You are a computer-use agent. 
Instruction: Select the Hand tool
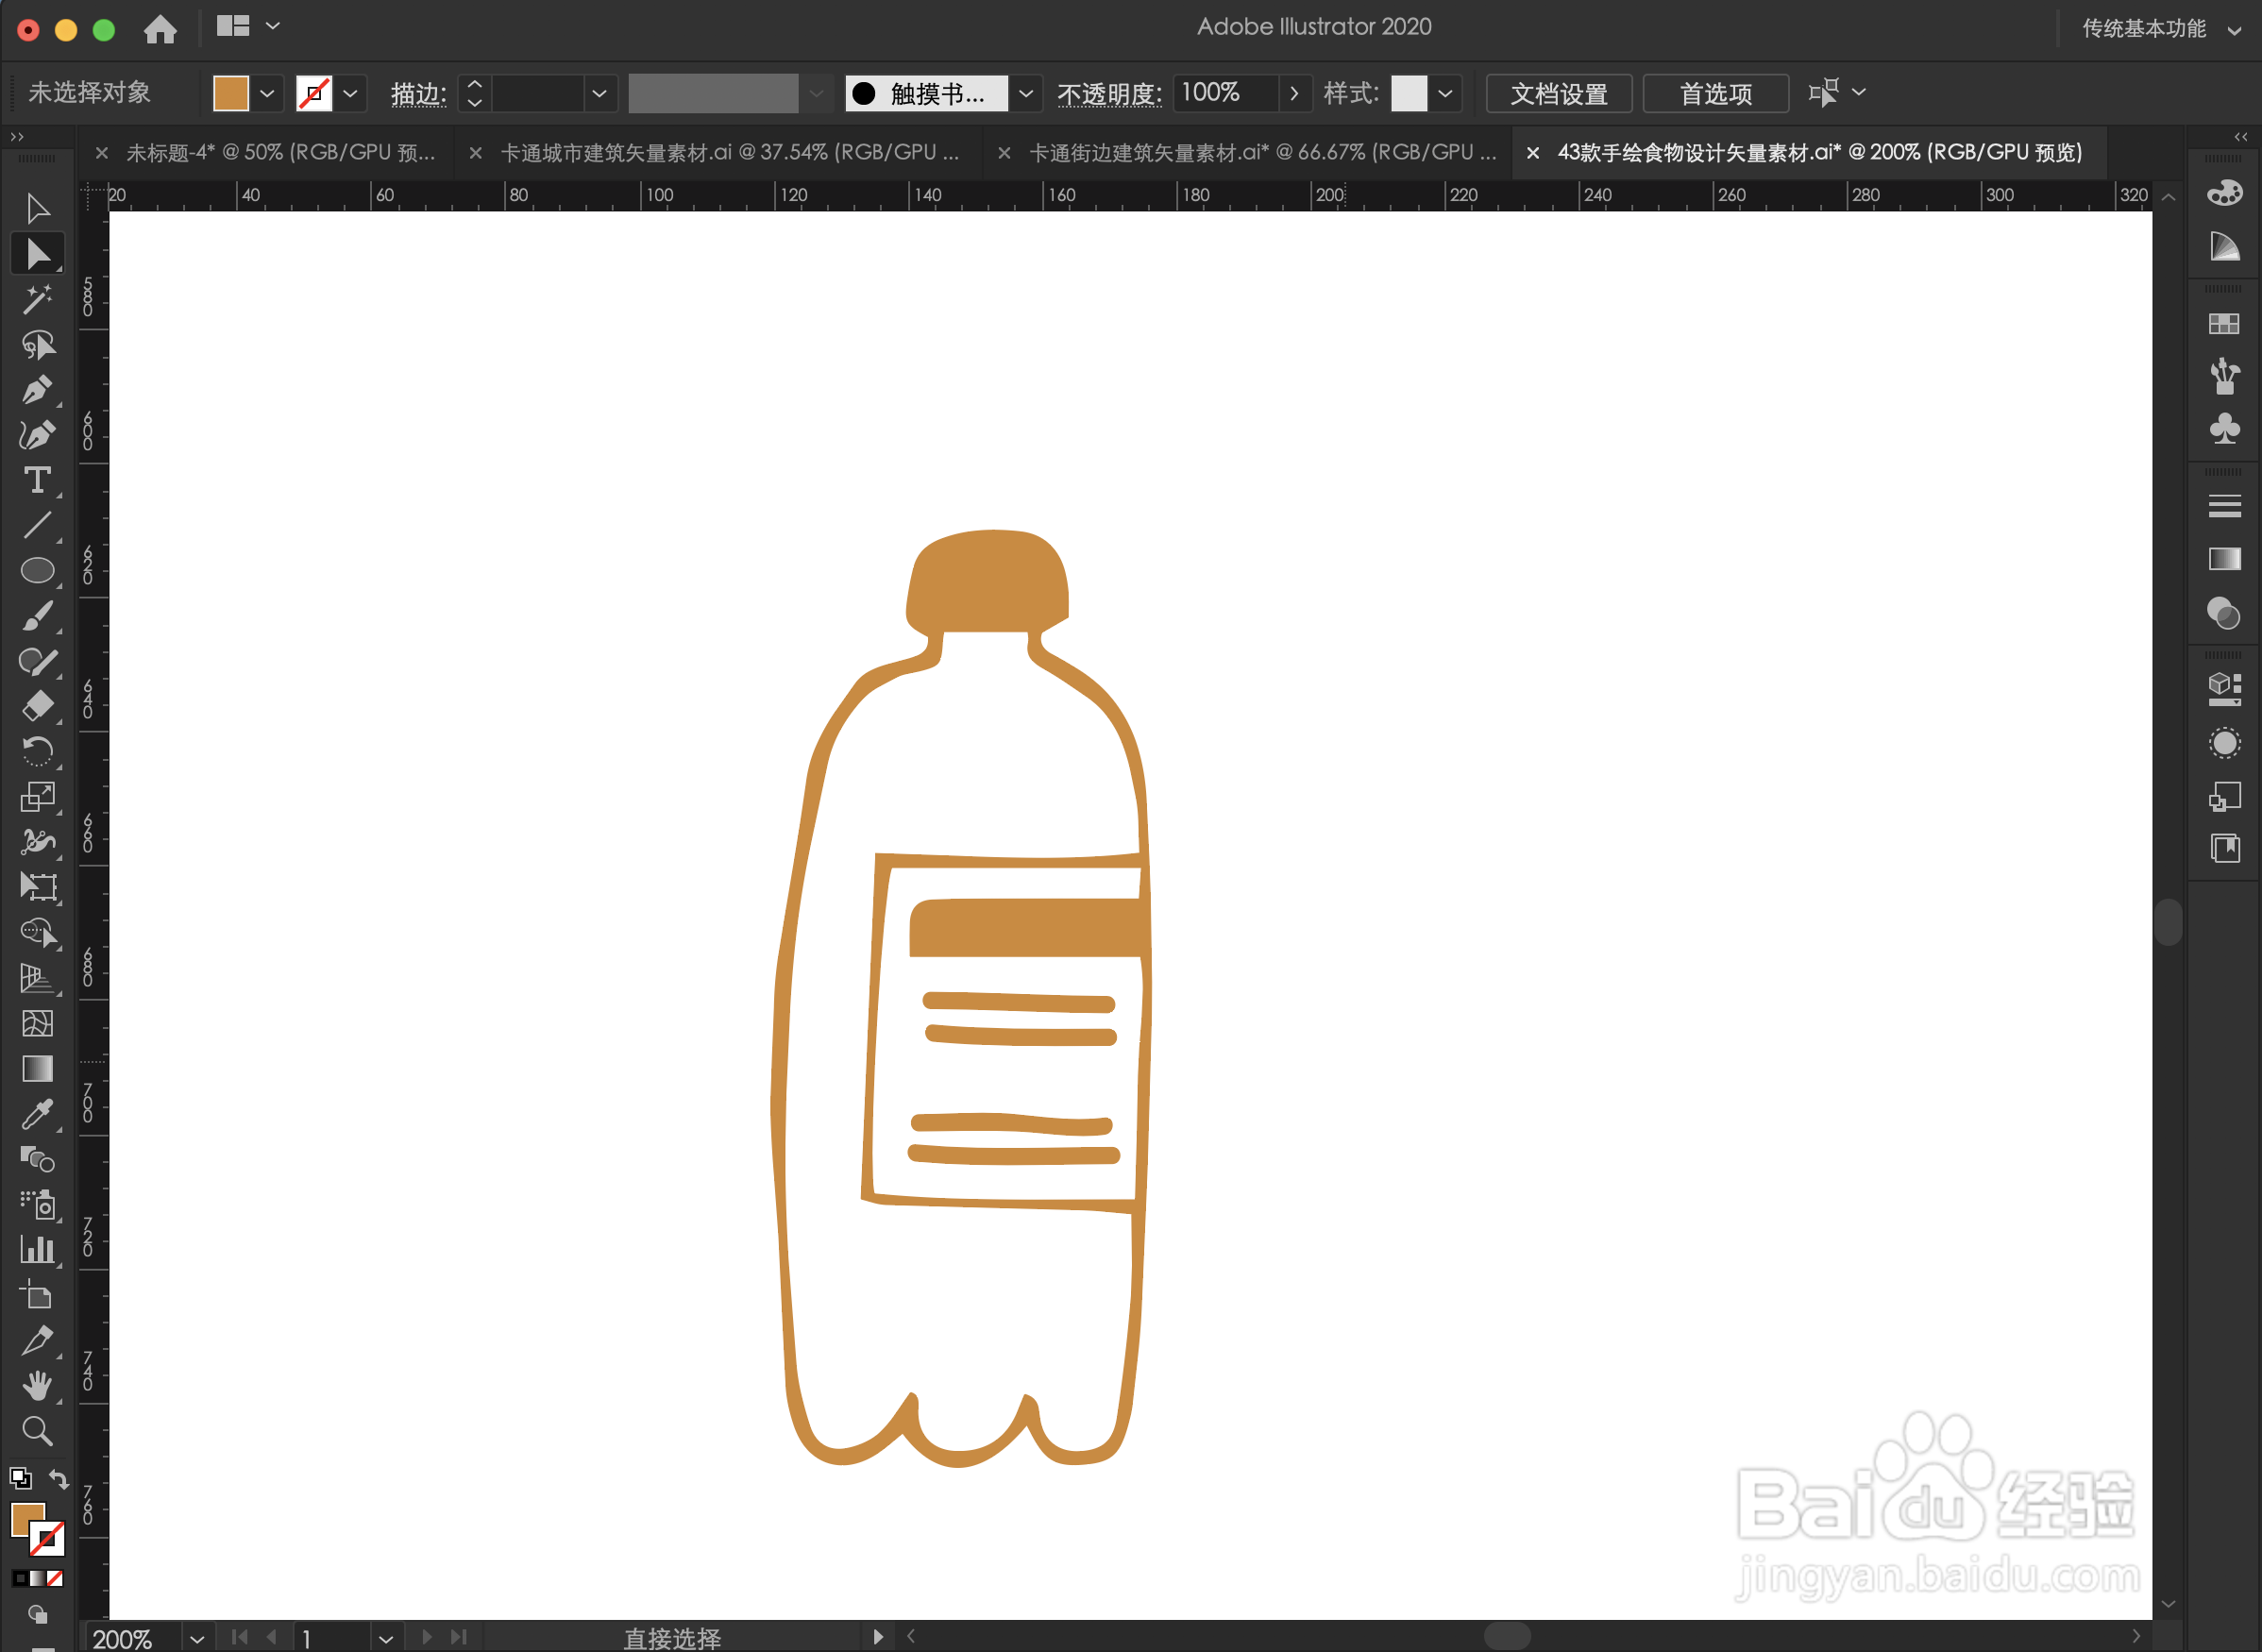tap(37, 1385)
